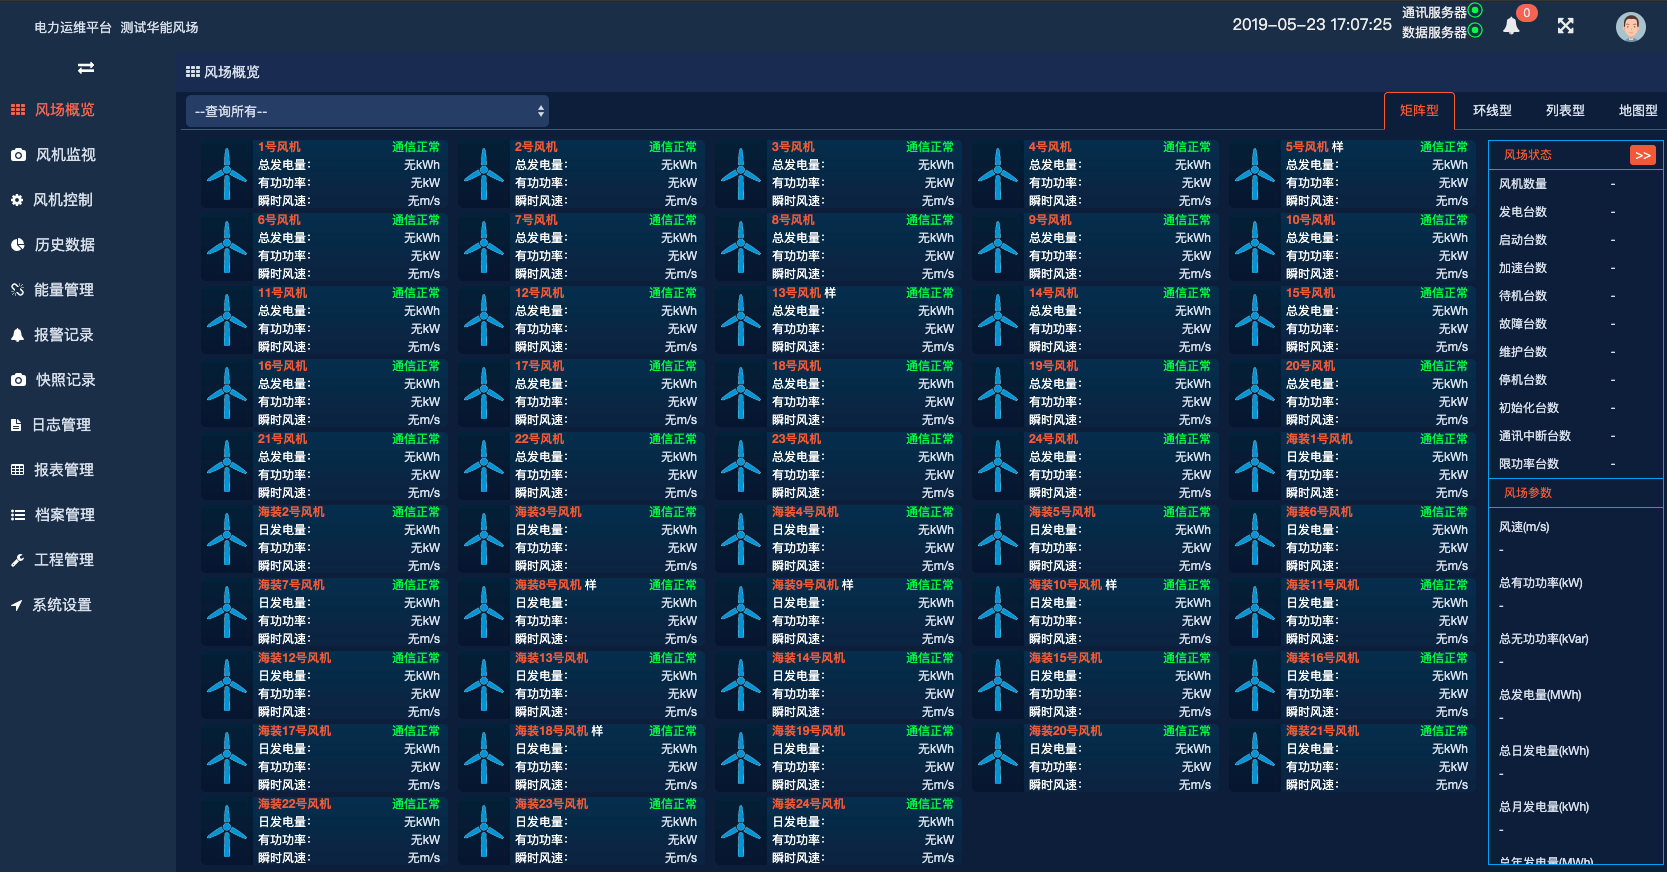Select the 矩阵型 view tab

1419,111
